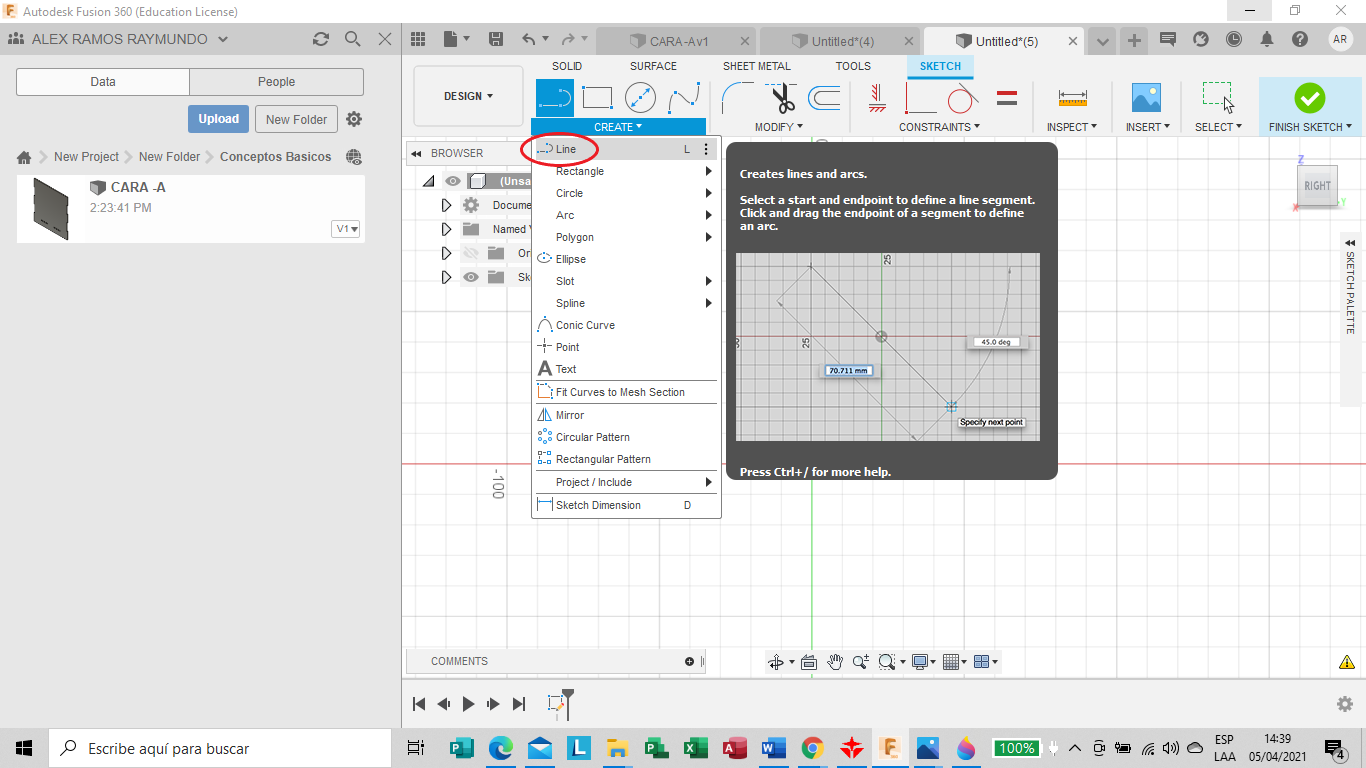
Task: Open the CONSTRAINTS dropdown menu
Action: click(x=939, y=127)
